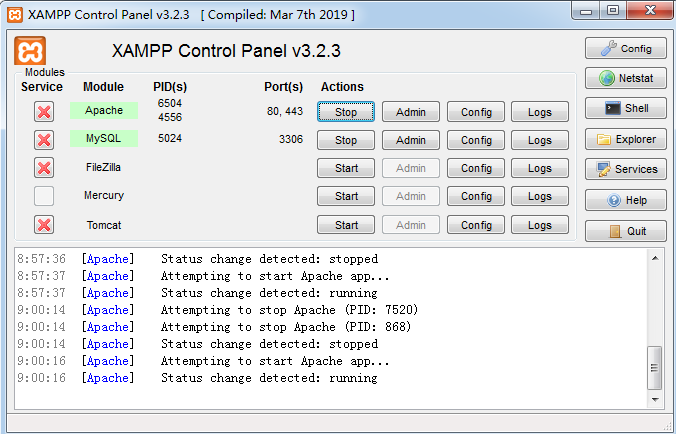676x434 pixels.
Task: Click the Tomcat module name label
Action: coord(104,225)
